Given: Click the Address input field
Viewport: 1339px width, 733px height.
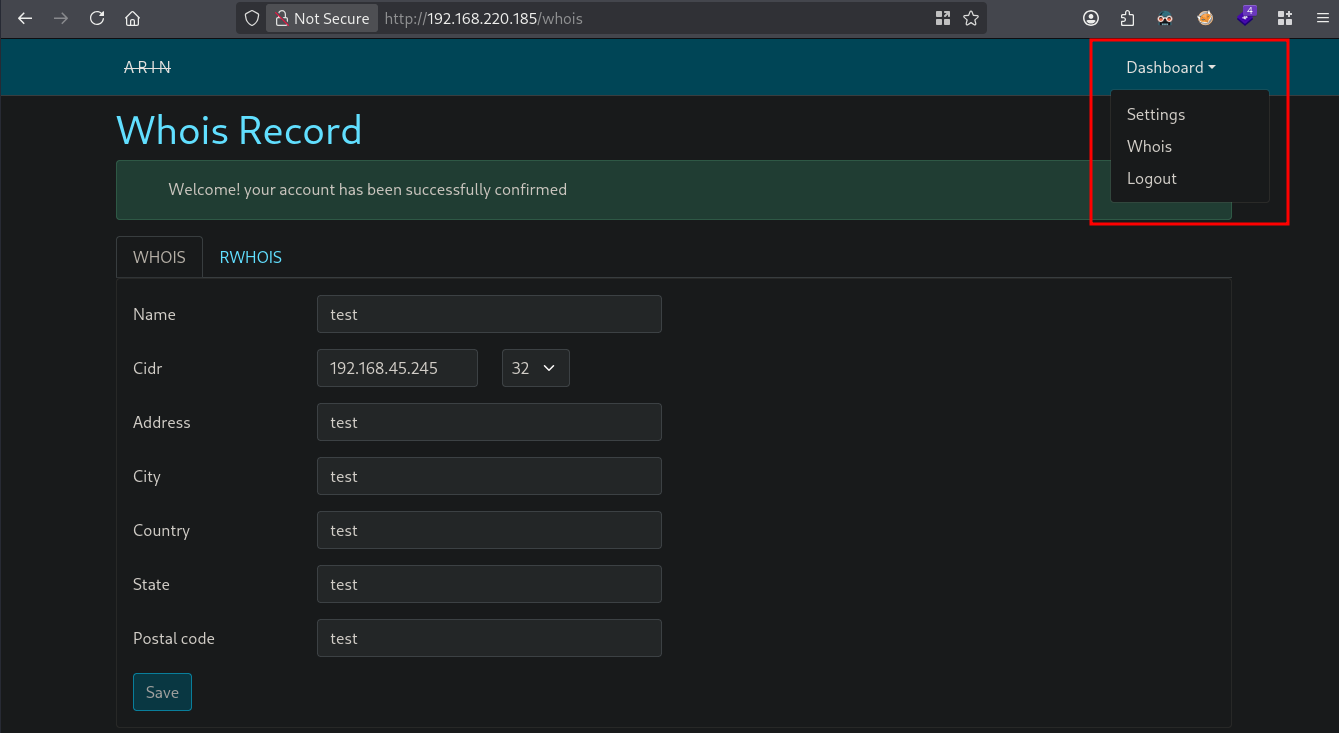Looking at the screenshot, I should (x=489, y=422).
